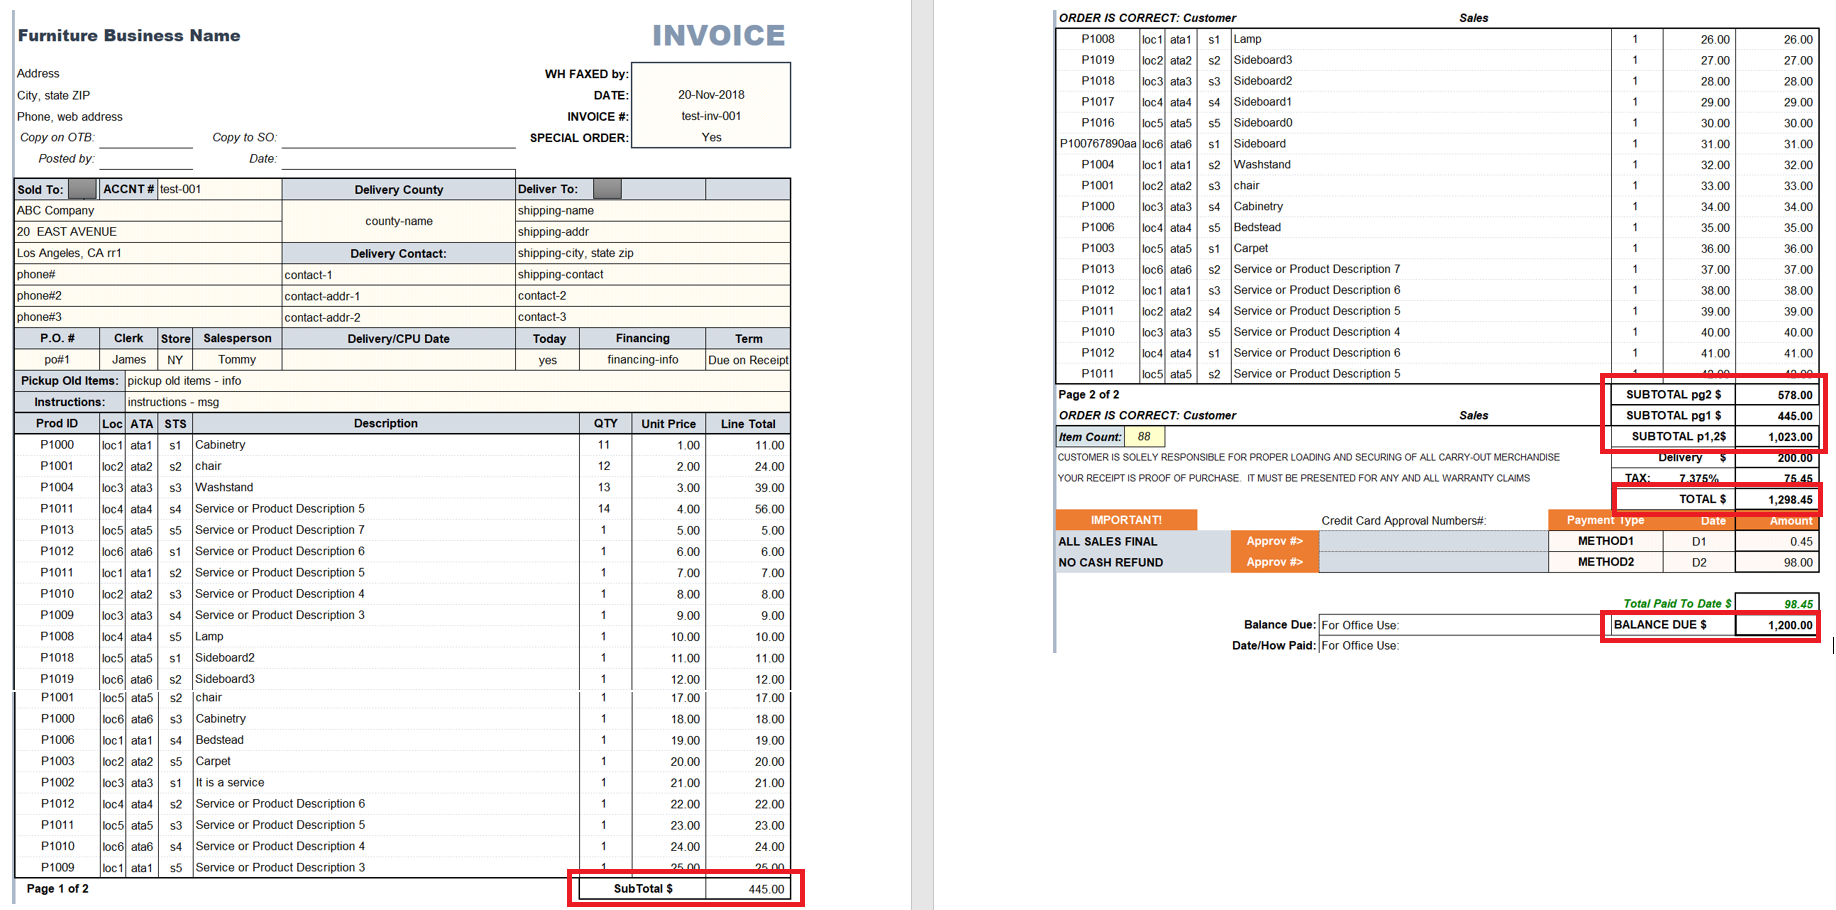Click the BALANCE DUE $ value 1,200.00
This screenshot has width=1836, height=910.
coord(1790,625)
